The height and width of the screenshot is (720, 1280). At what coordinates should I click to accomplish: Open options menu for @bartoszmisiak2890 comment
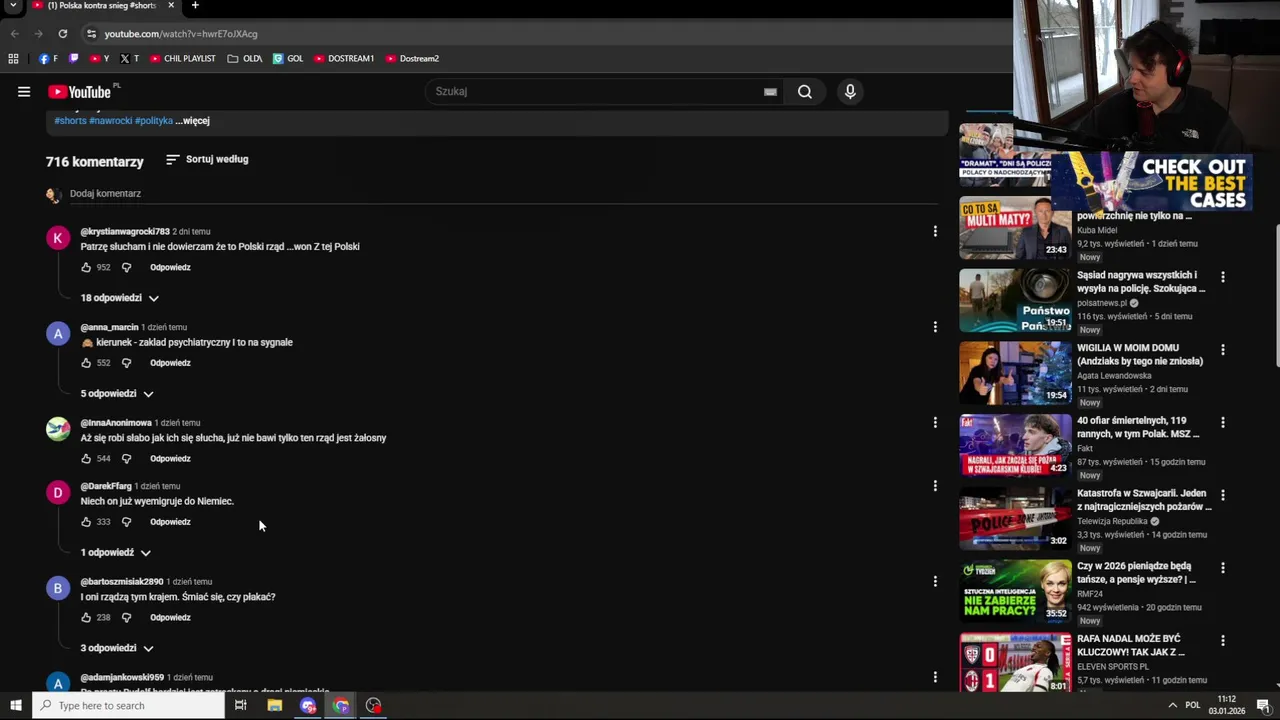[x=935, y=581]
